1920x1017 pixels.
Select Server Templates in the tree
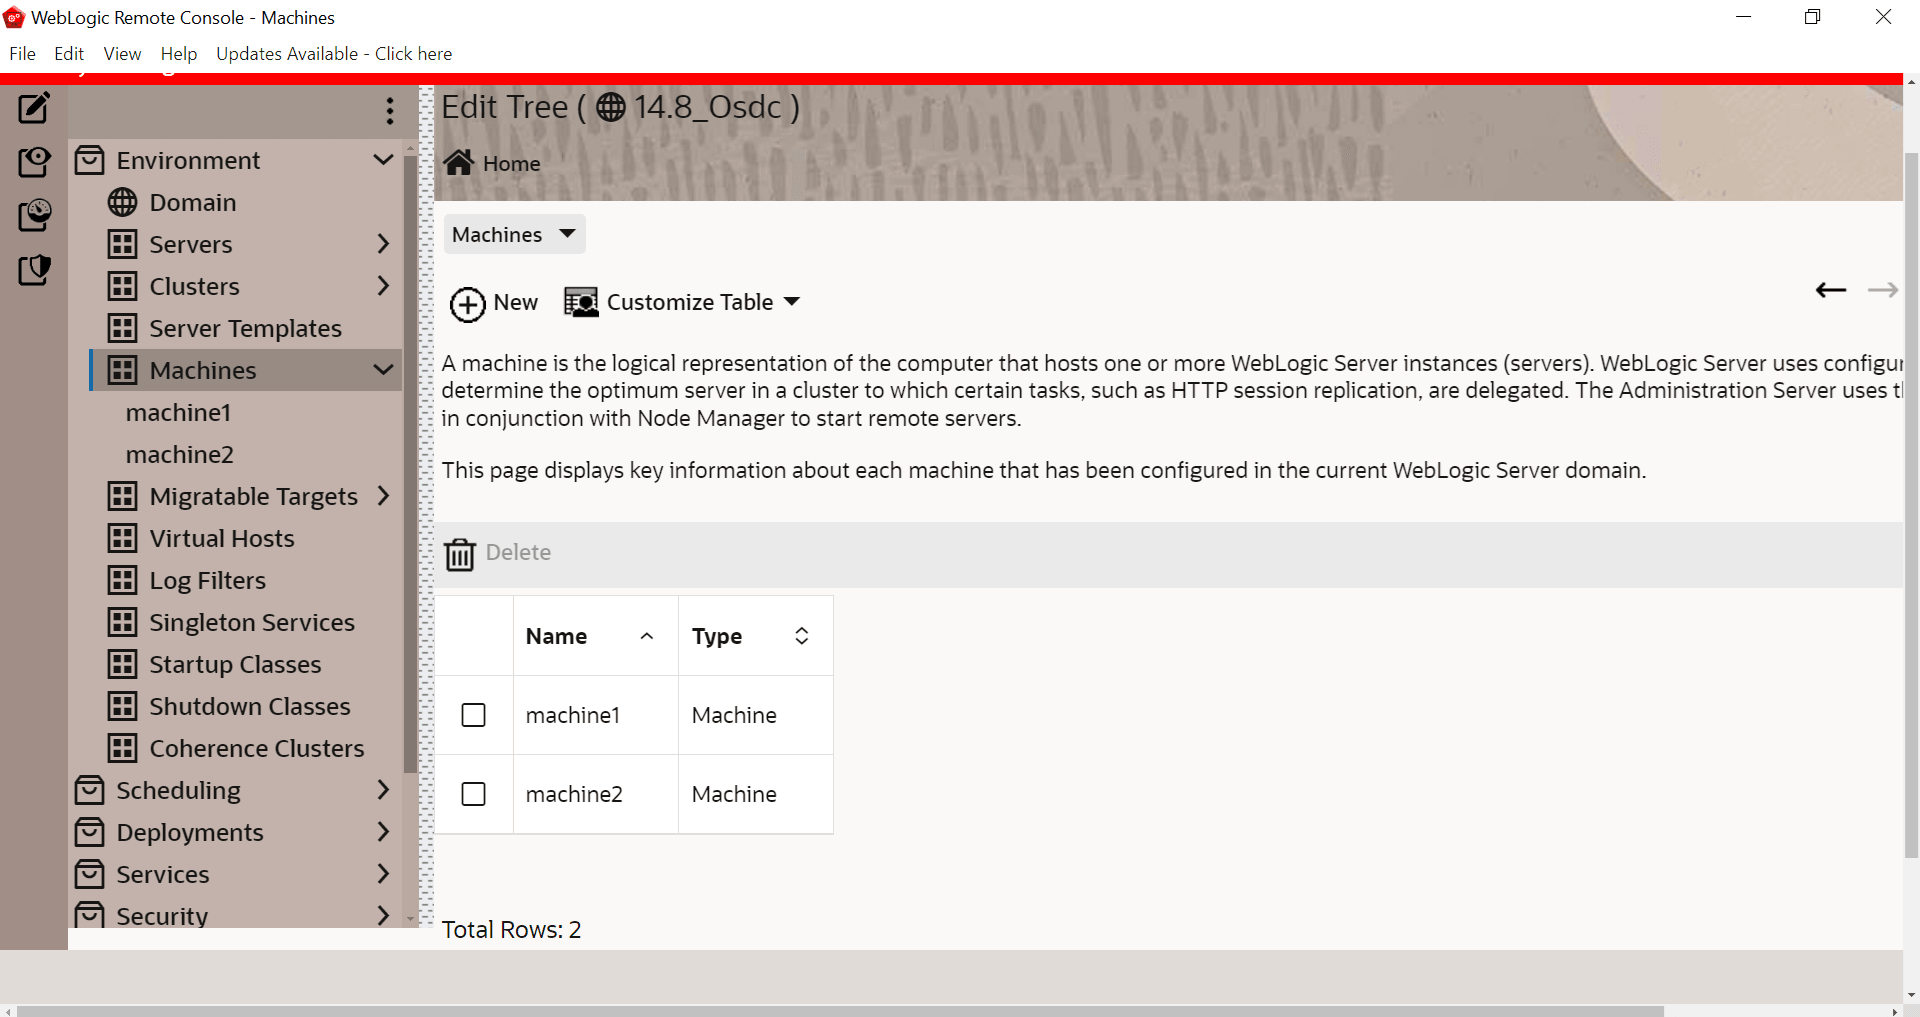[x=246, y=328]
